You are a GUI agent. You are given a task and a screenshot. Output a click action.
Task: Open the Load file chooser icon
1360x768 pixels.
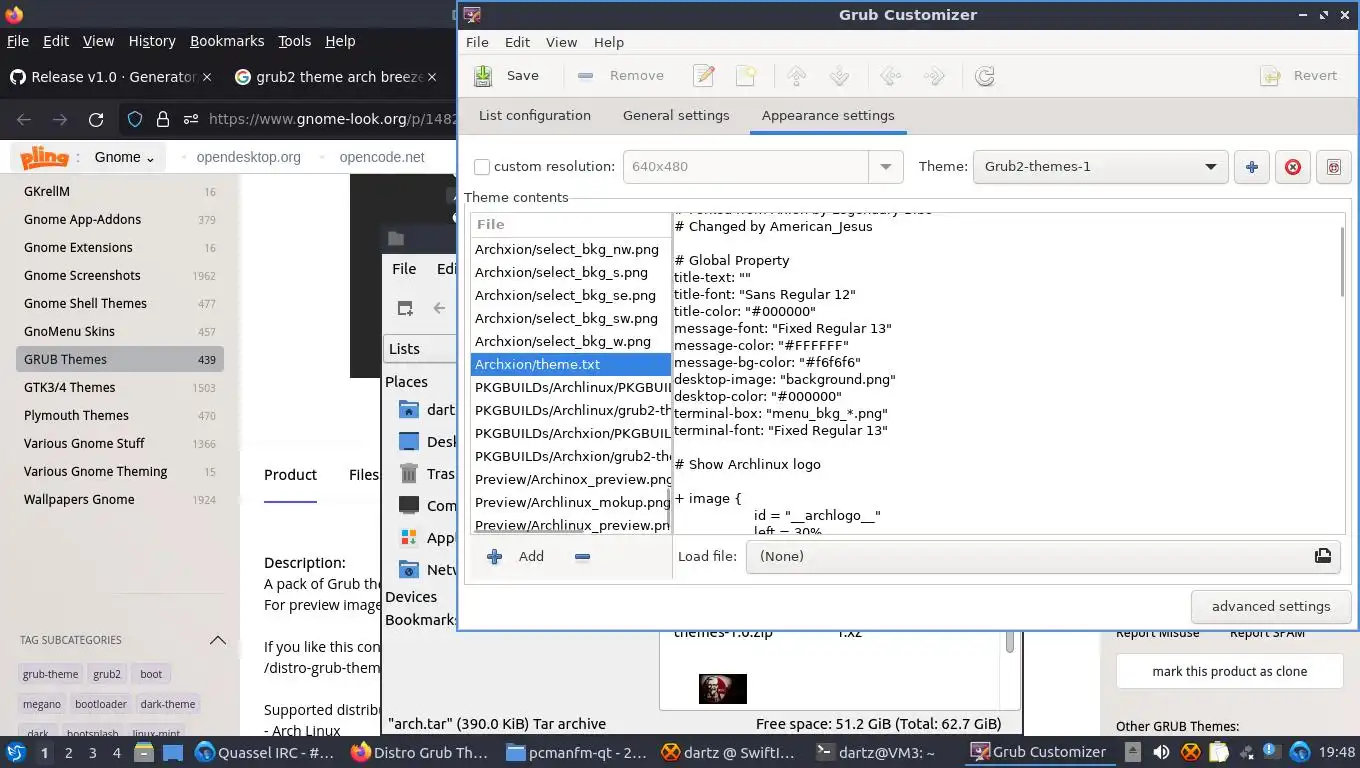click(x=1323, y=556)
